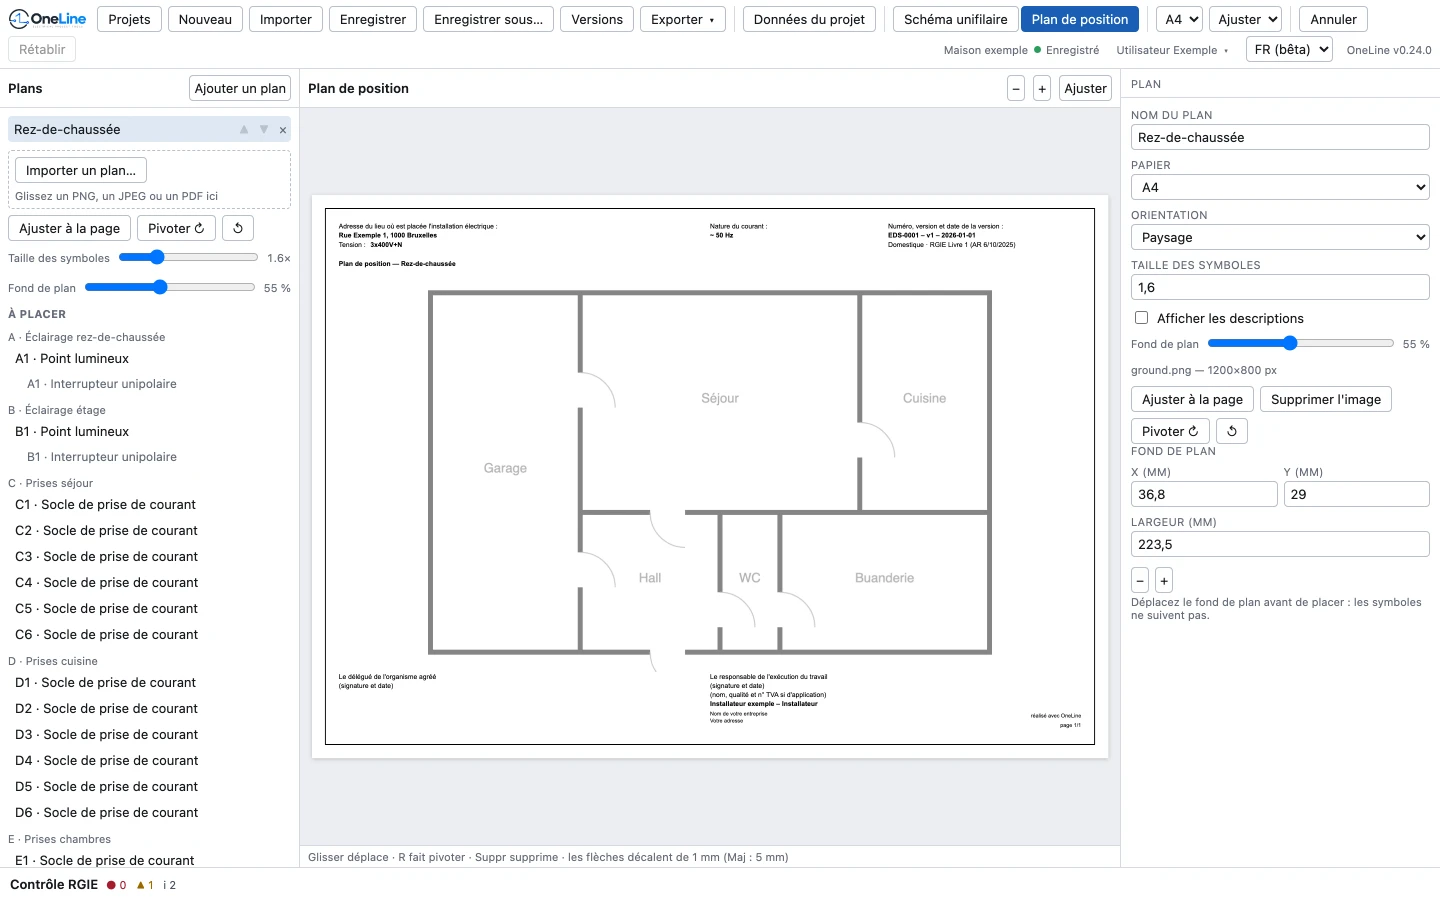Select C4 · Socle de prise de courant
This screenshot has height=900, width=1440.
(x=150, y=583)
